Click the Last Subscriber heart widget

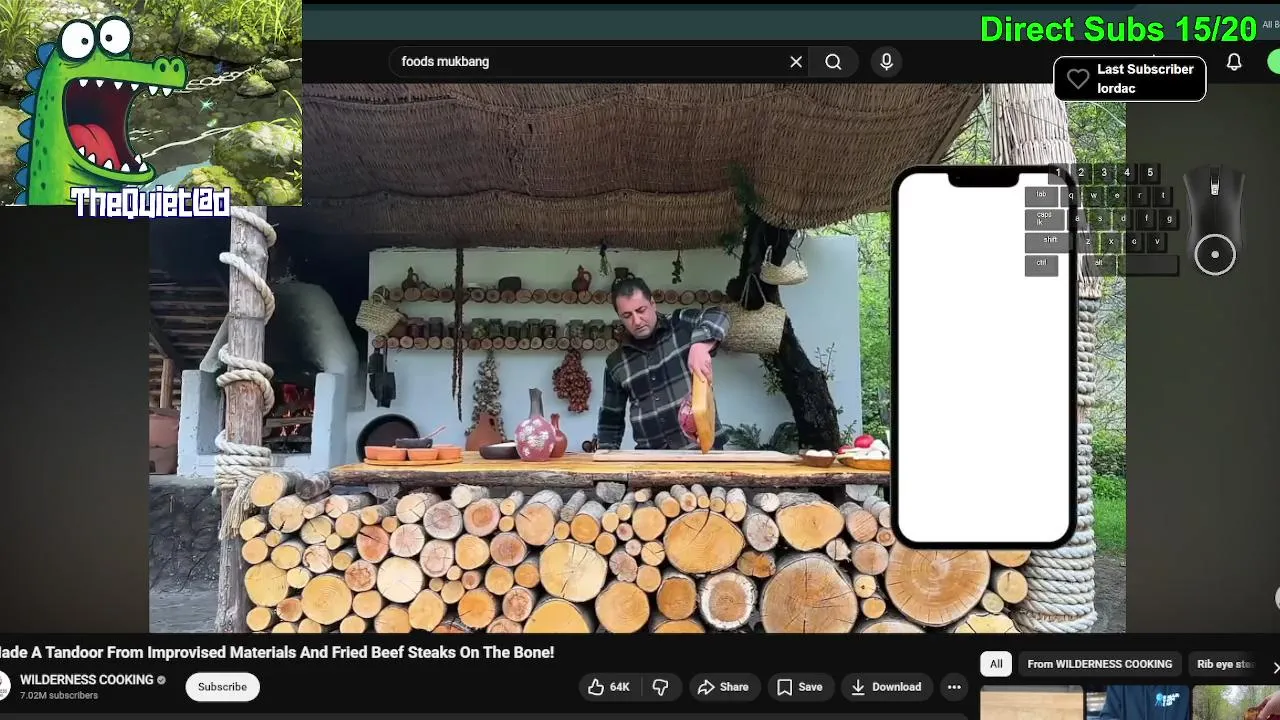1129,79
